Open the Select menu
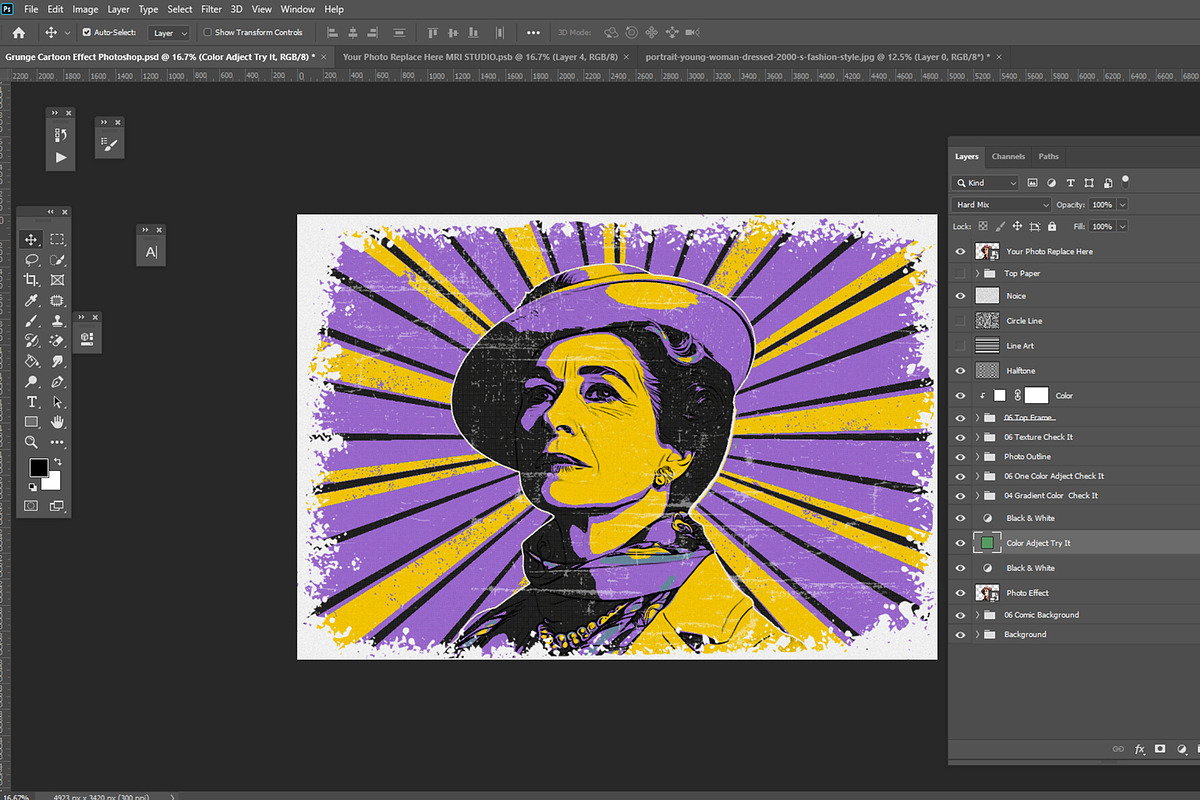 pos(180,9)
